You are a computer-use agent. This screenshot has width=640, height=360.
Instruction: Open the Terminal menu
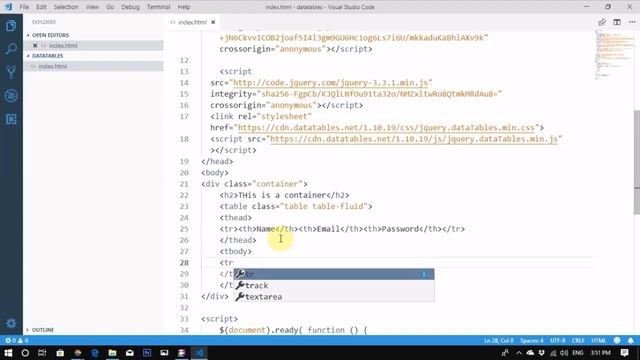[x=158, y=7]
